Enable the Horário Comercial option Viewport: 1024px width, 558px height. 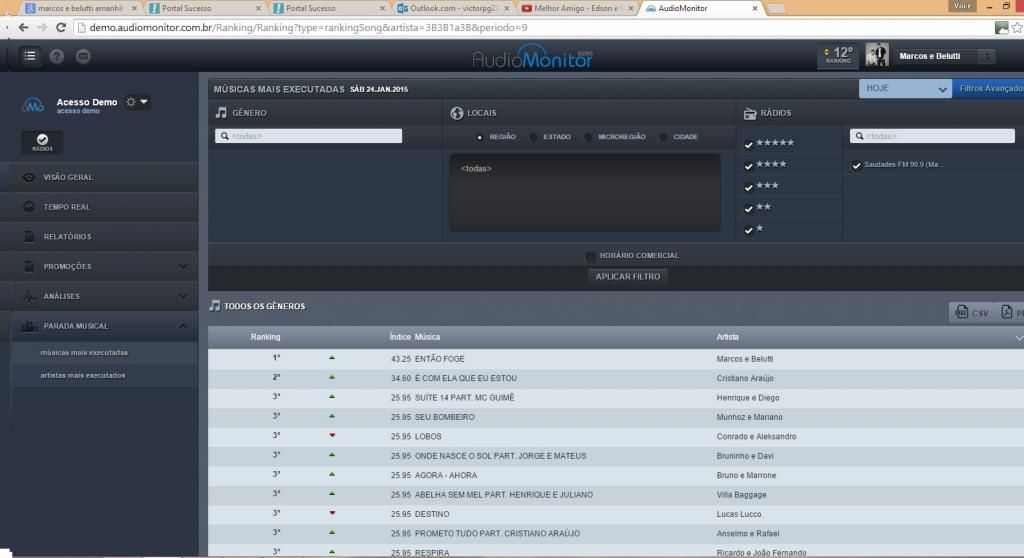pos(591,256)
